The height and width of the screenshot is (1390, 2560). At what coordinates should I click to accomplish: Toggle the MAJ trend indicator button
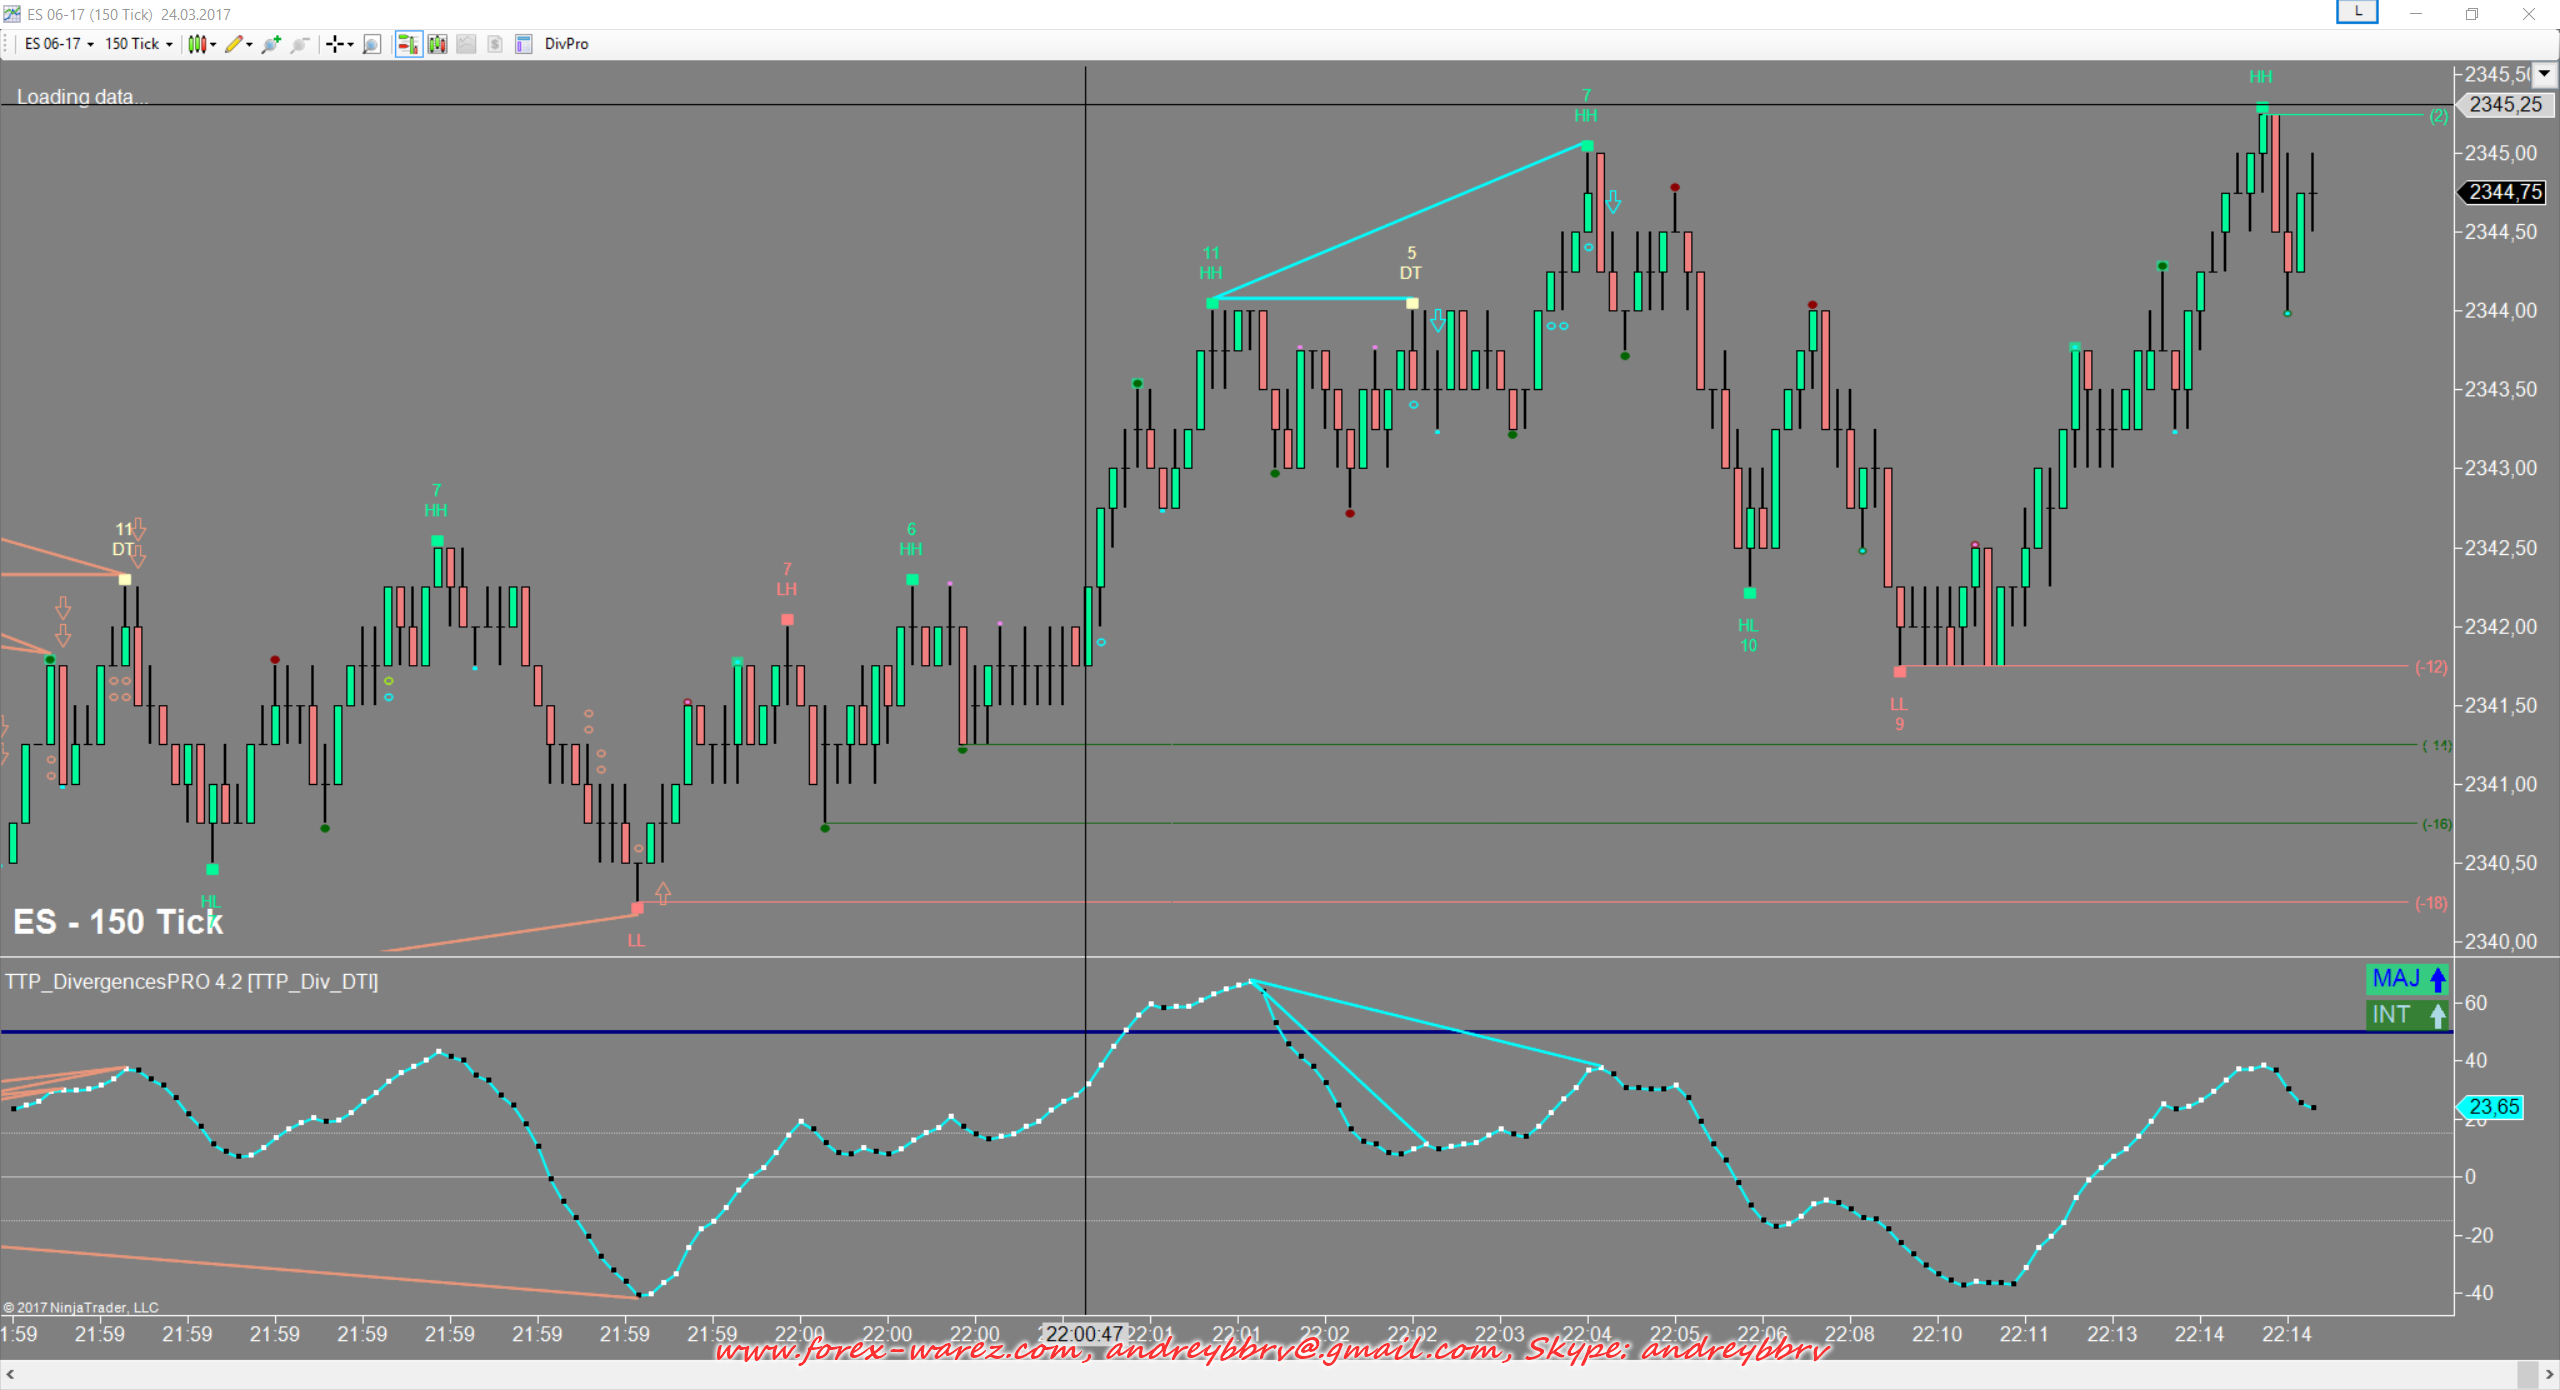pos(2407,979)
